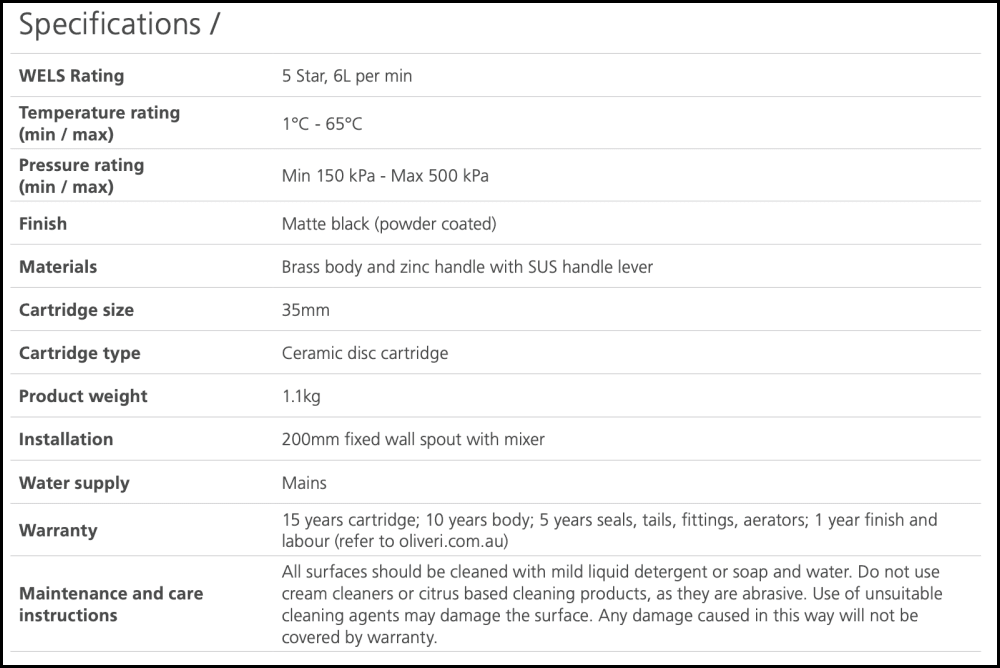Select the 1°C - 65°C temperature value

click(x=322, y=124)
